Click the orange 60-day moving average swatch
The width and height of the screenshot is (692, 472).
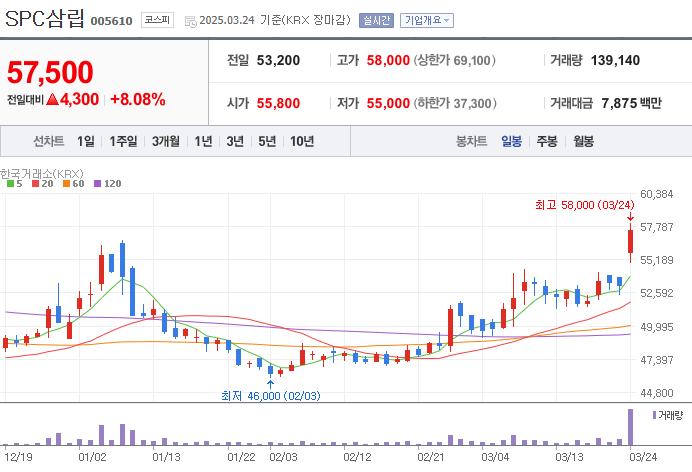click(x=67, y=184)
